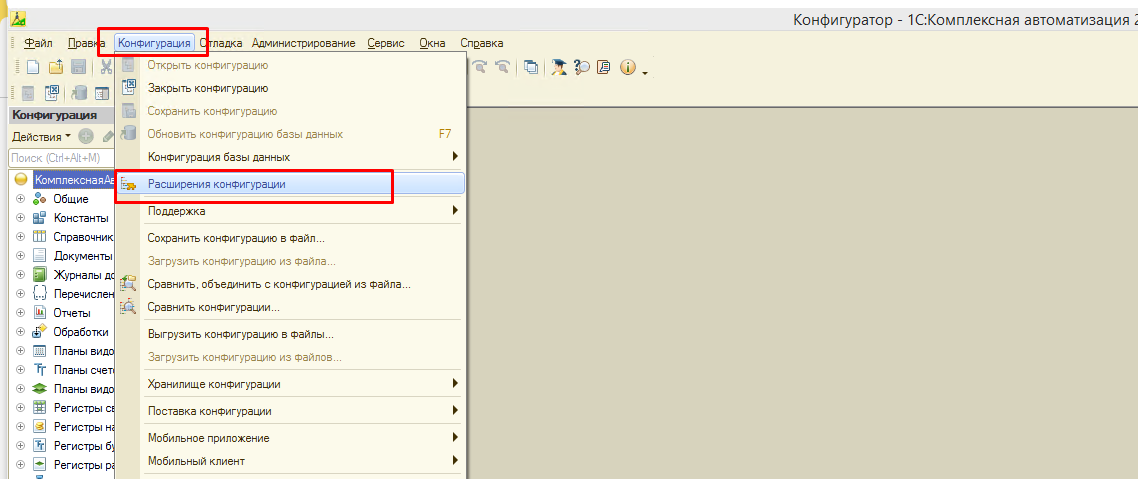Click the second find-arrow magnifier toolbar icon
Screen dimensions: 1138x479
pyautogui.click(x=502, y=67)
